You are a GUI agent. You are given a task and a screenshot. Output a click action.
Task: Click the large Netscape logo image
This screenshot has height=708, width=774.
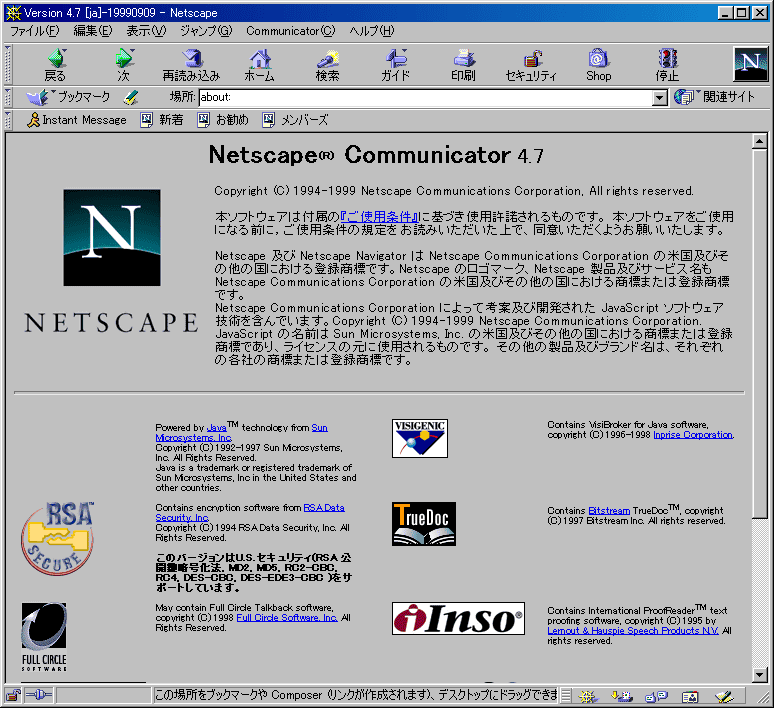click(112, 237)
